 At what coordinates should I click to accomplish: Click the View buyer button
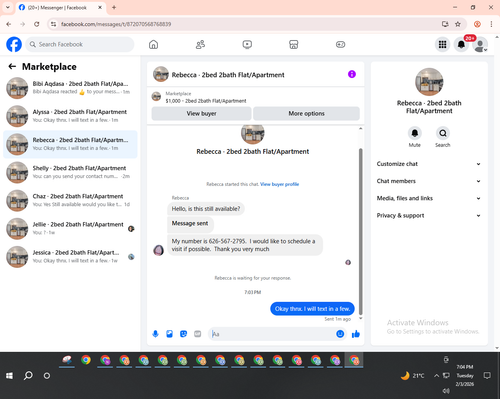[201, 113]
